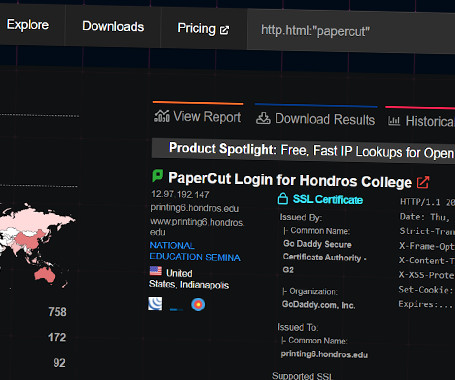Click the United States flag icon
This screenshot has height=380, width=455.
(156, 271)
